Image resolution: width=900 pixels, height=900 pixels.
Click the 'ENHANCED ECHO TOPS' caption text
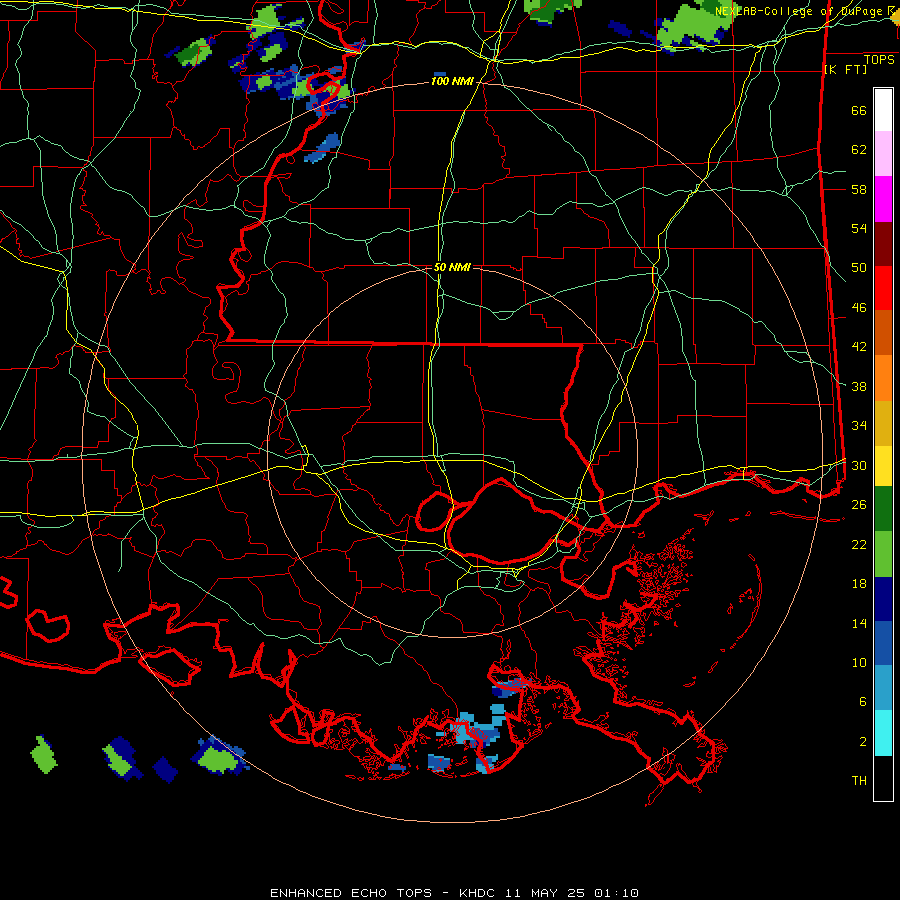351,893
